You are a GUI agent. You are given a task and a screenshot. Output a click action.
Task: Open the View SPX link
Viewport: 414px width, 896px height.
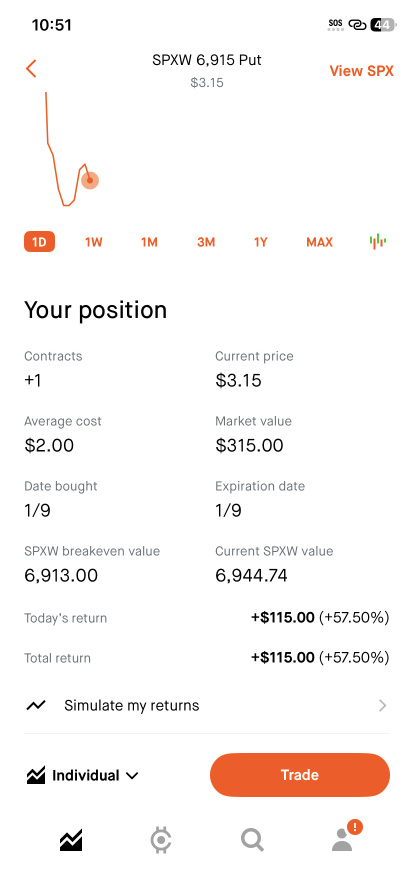tap(361, 71)
